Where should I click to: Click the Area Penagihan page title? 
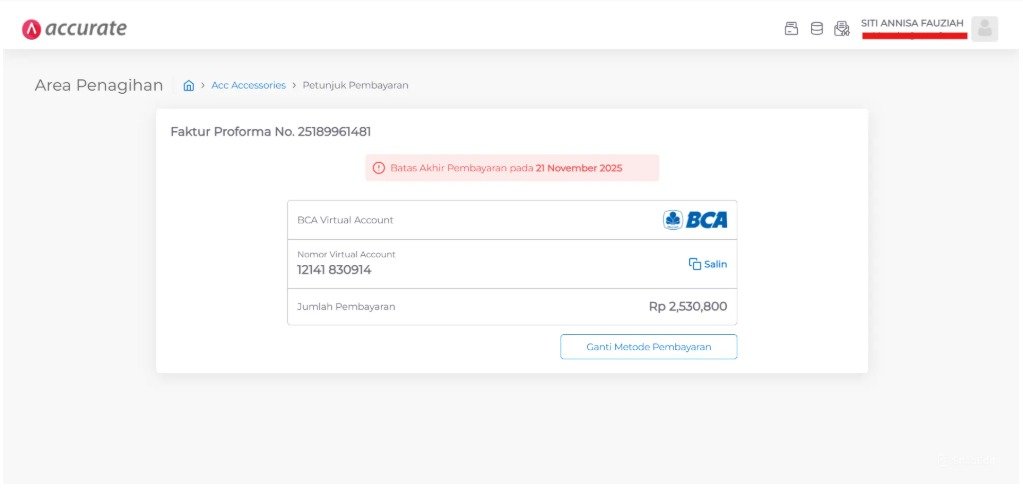tap(99, 85)
